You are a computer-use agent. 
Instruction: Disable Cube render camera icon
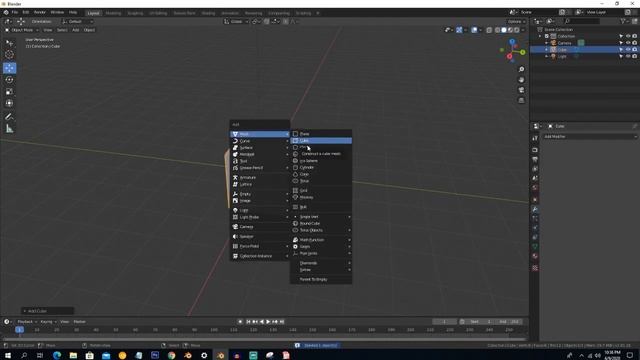pyautogui.click(x=634, y=49)
